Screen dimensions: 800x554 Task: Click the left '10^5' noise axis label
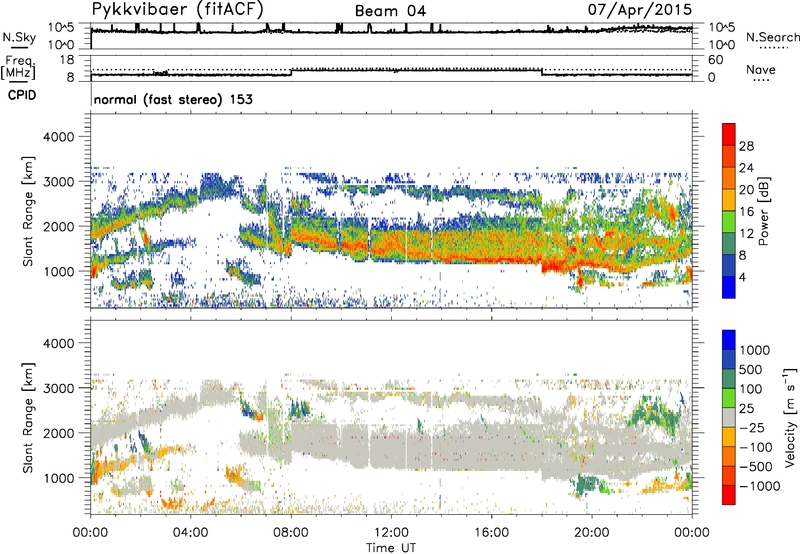point(61,28)
